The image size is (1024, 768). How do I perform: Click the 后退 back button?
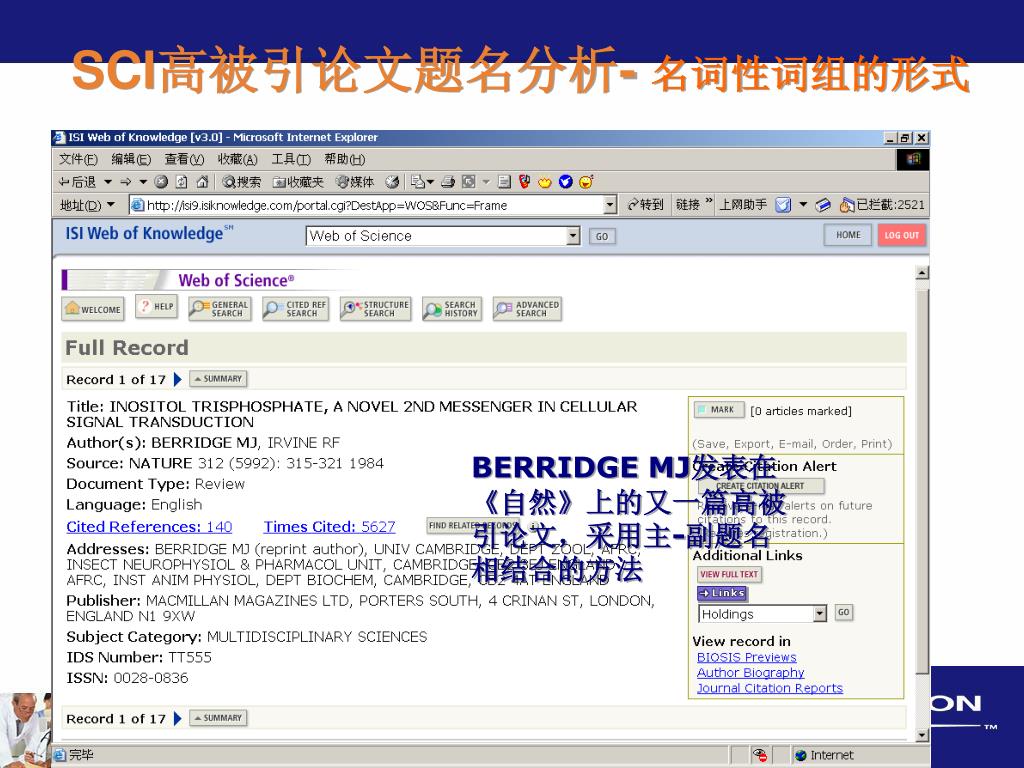point(77,182)
